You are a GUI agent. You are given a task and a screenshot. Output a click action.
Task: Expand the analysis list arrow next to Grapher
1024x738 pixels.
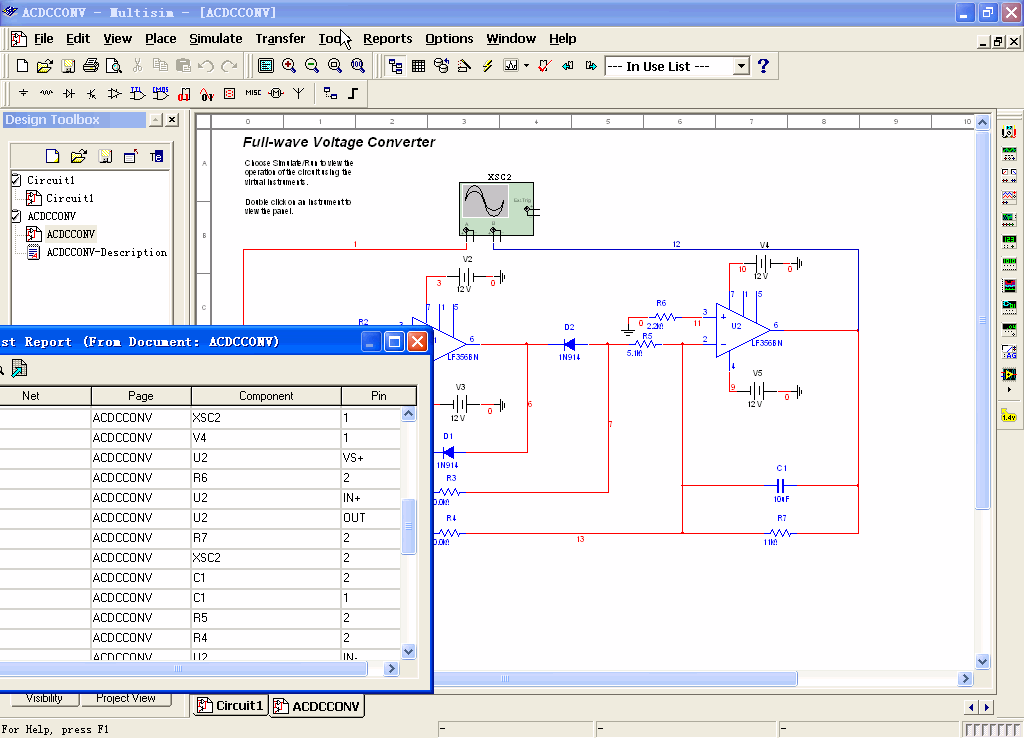coord(526,66)
